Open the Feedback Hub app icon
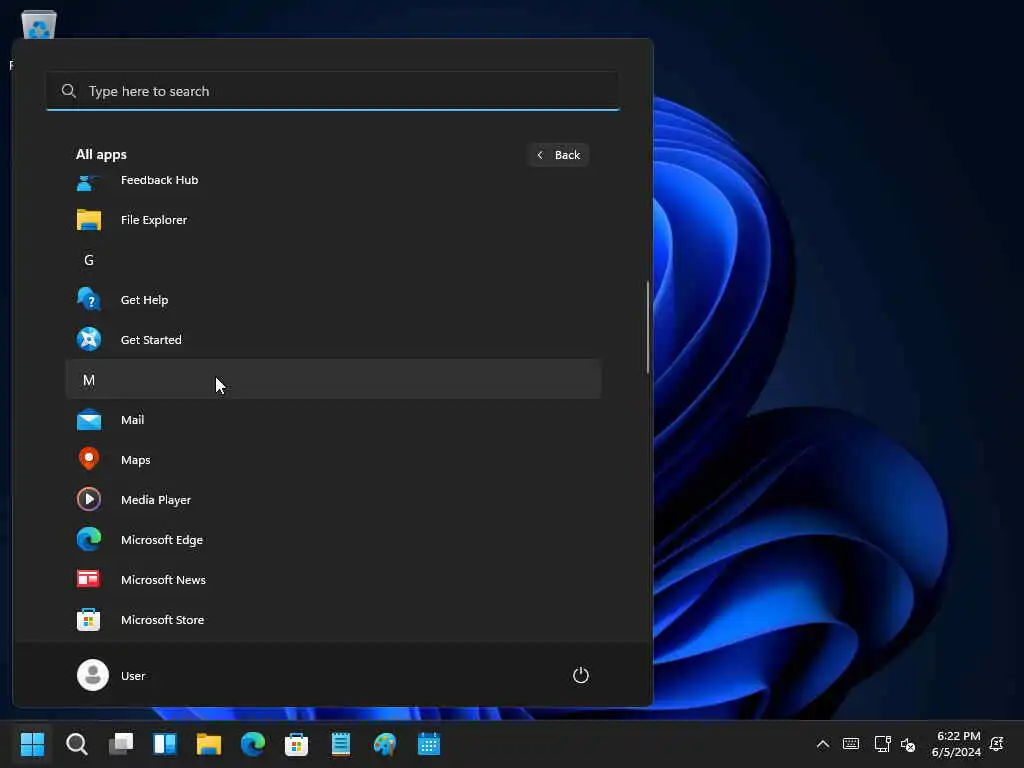This screenshot has width=1024, height=768. pos(89,182)
